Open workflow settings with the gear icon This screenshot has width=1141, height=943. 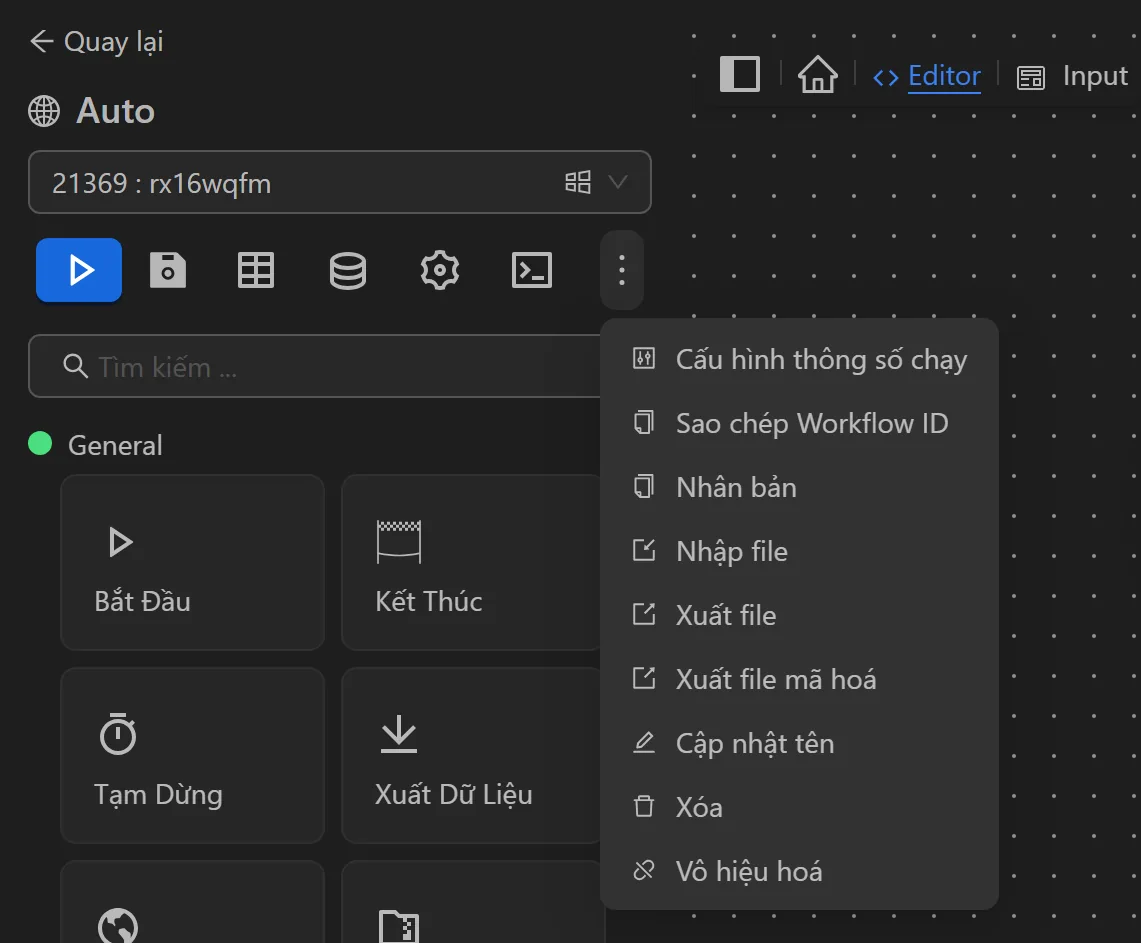pos(439,269)
